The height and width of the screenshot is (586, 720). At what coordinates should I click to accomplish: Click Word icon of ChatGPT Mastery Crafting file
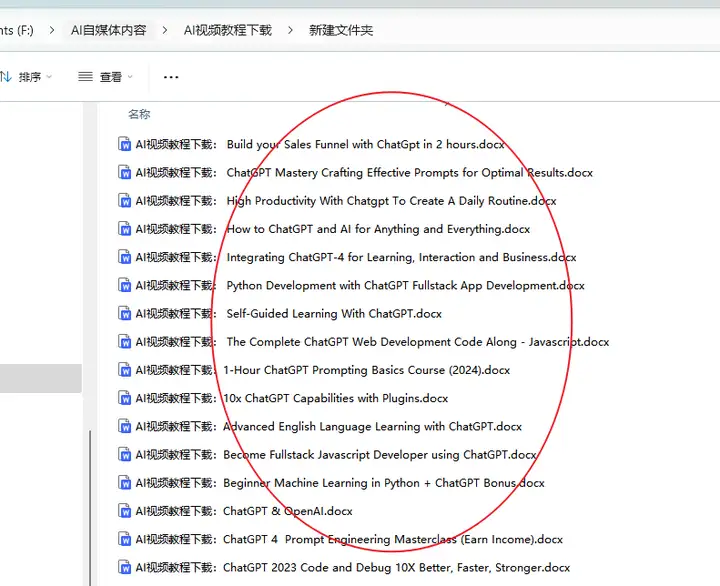tap(124, 173)
